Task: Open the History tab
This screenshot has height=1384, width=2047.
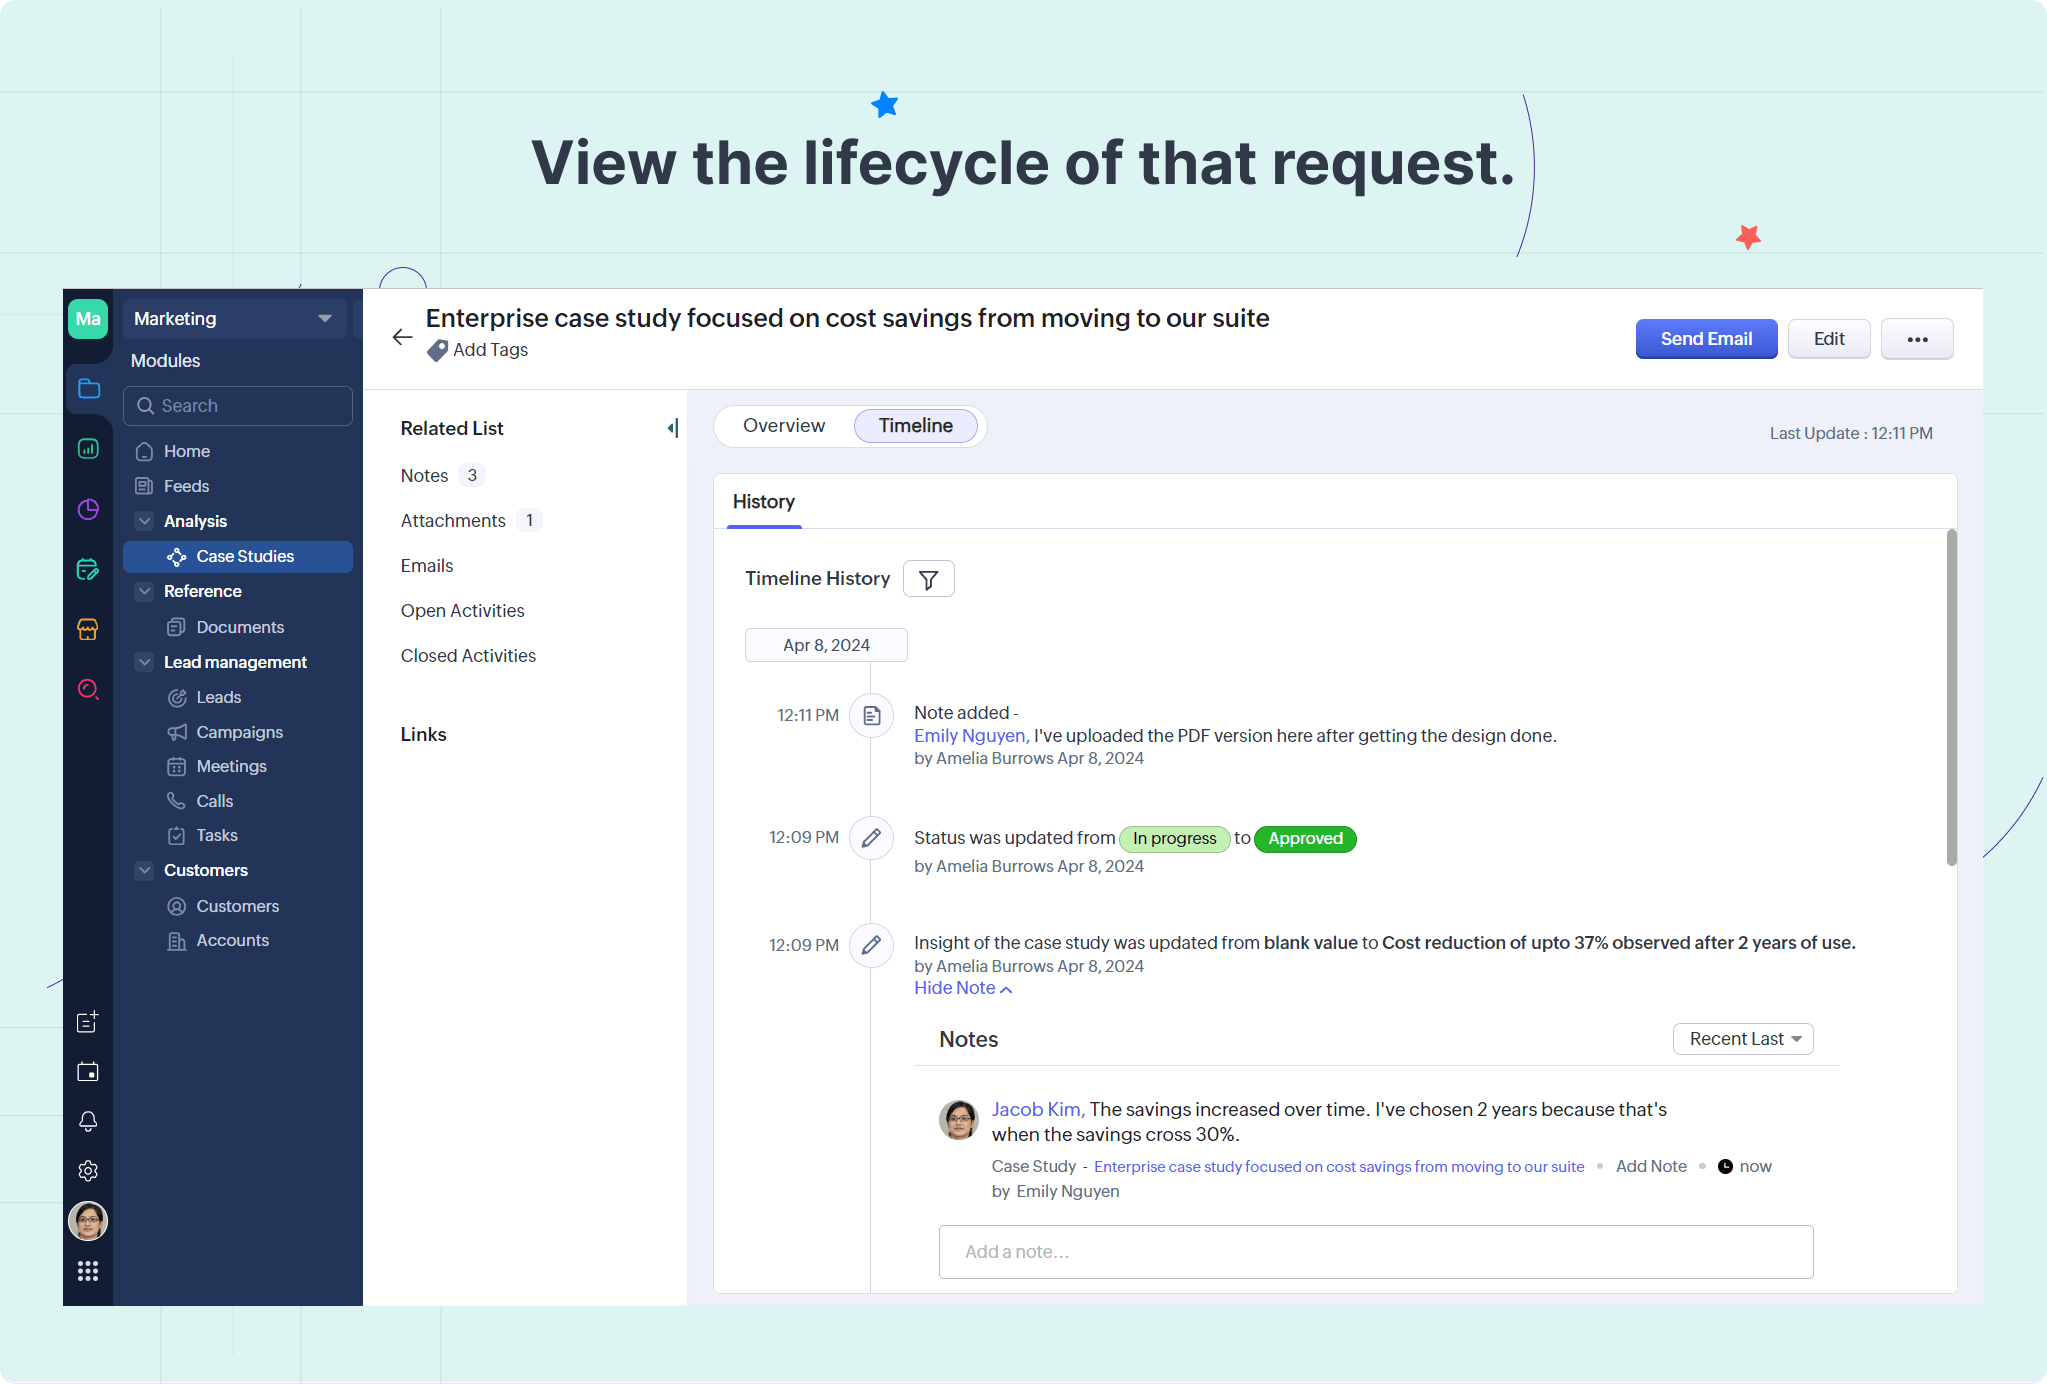Action: [x=764, y=502]
